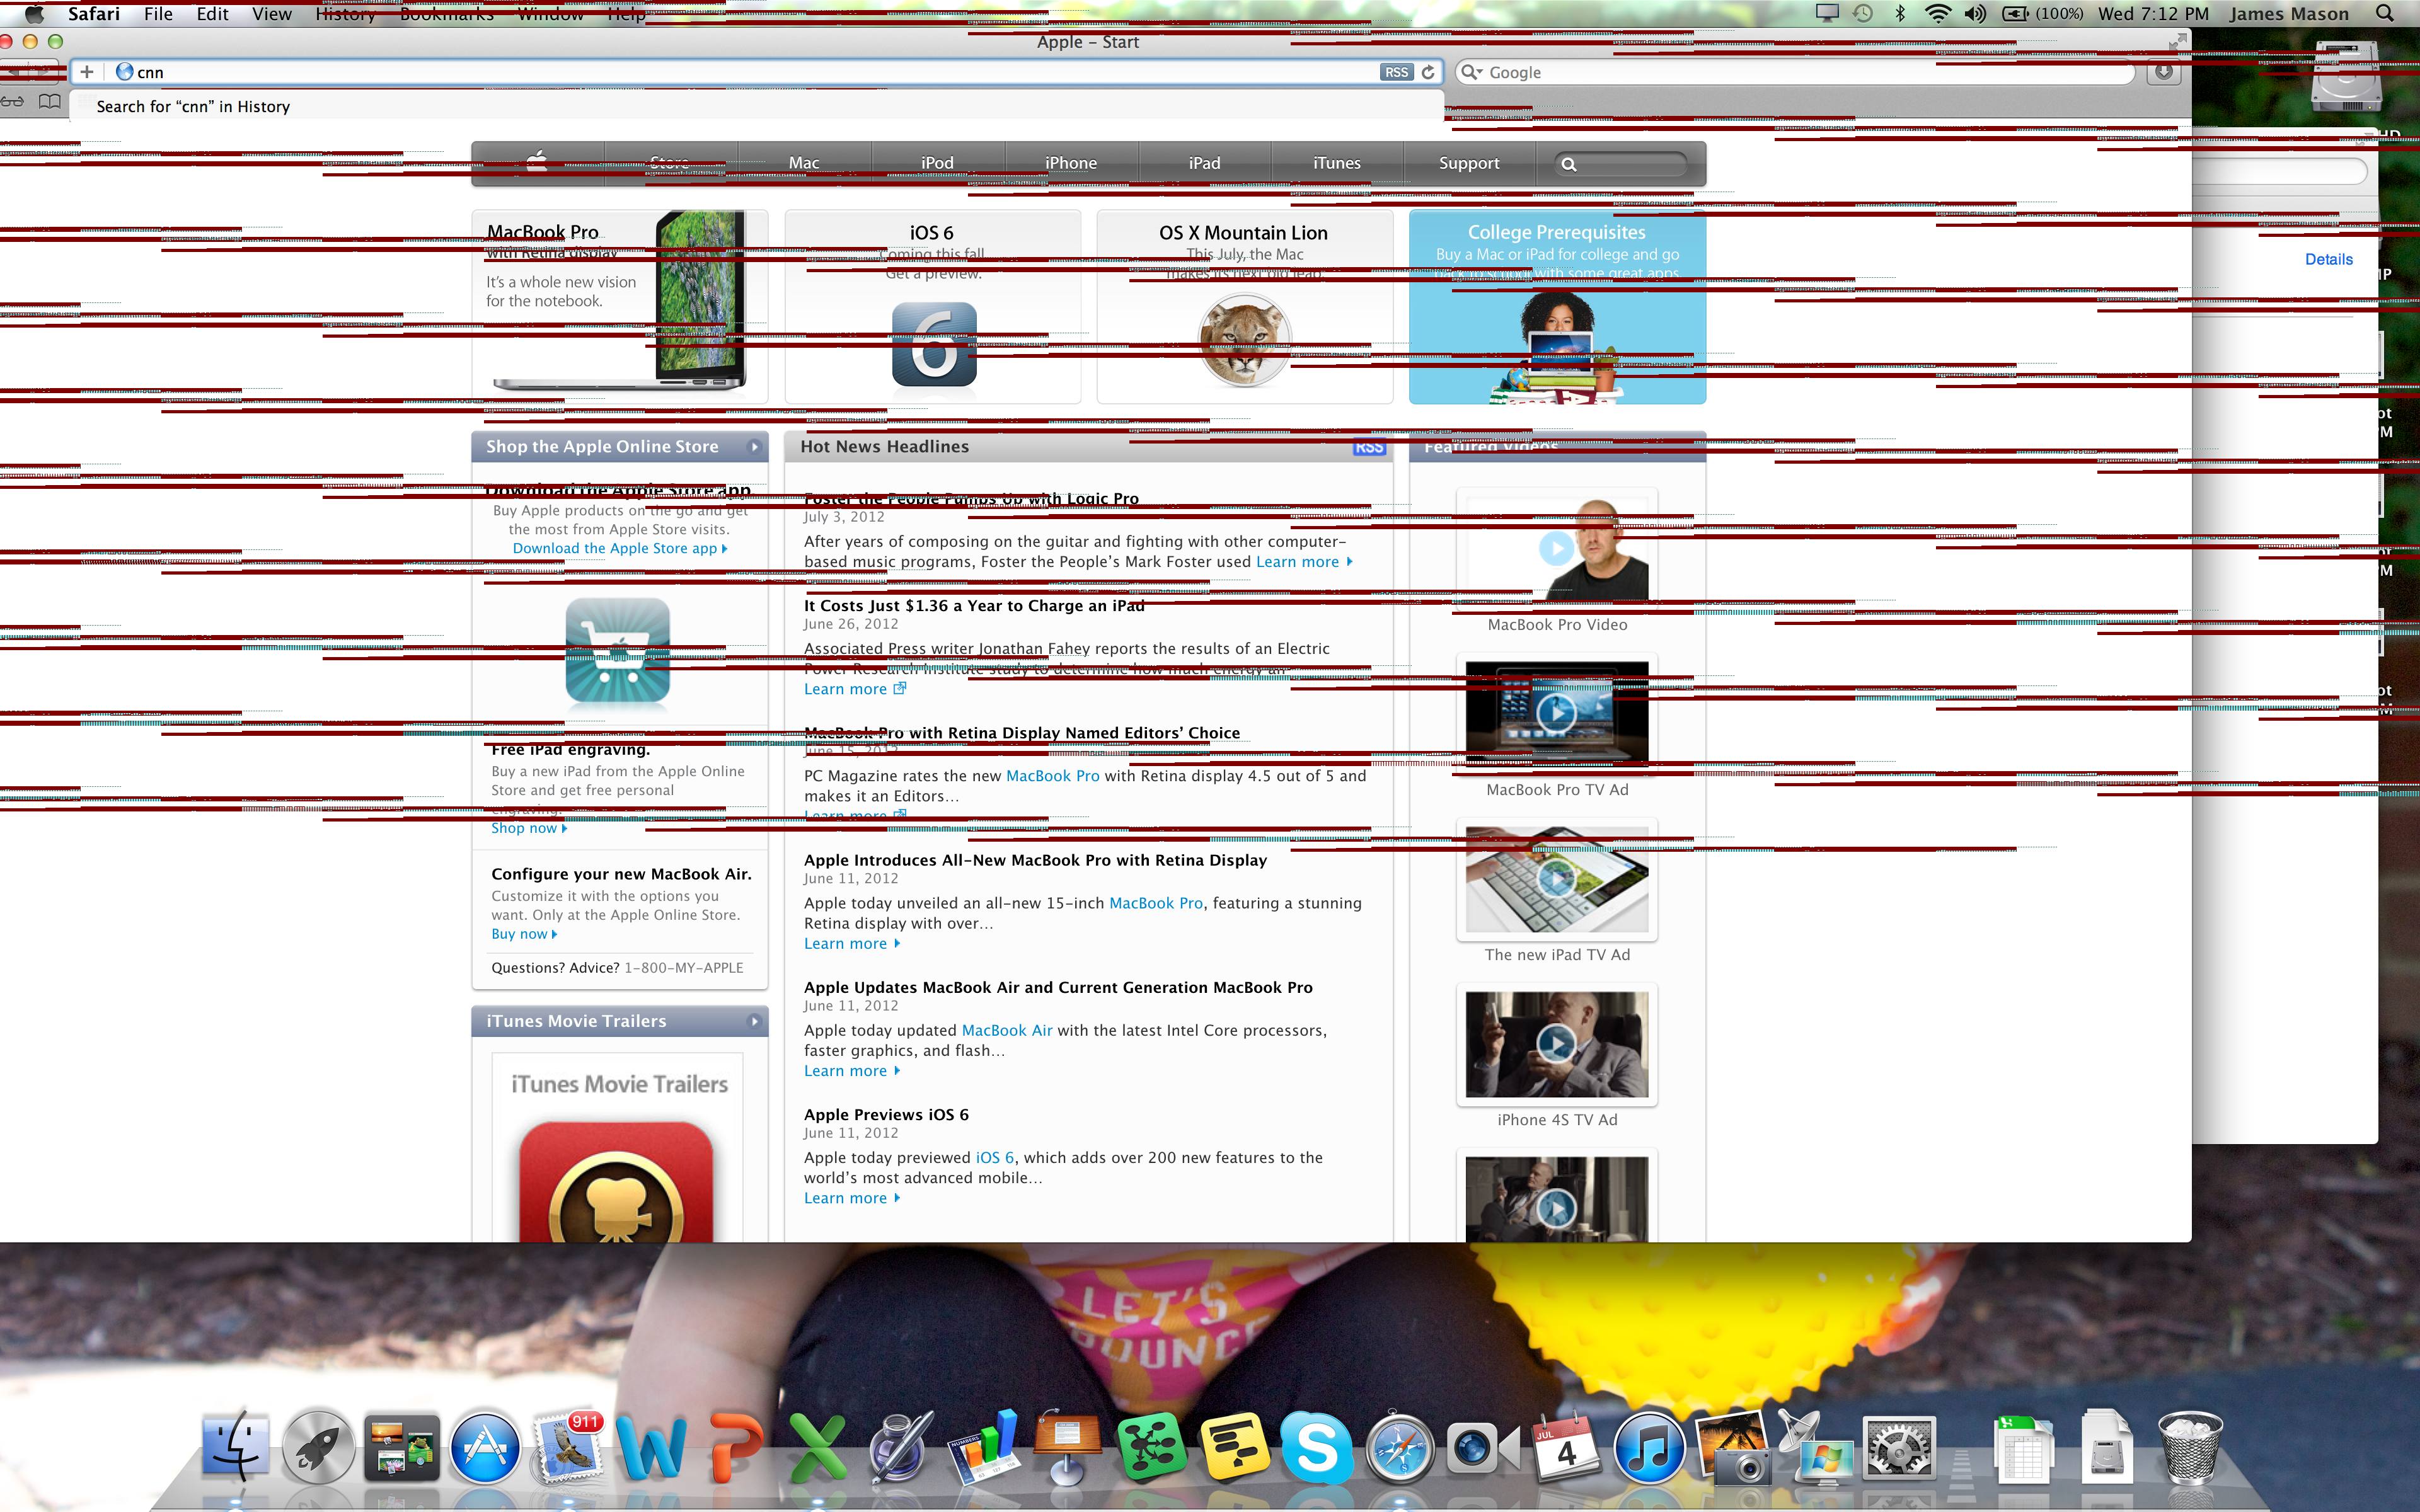Expand Shop the Apple Online Store arrow

click(755, 447)
